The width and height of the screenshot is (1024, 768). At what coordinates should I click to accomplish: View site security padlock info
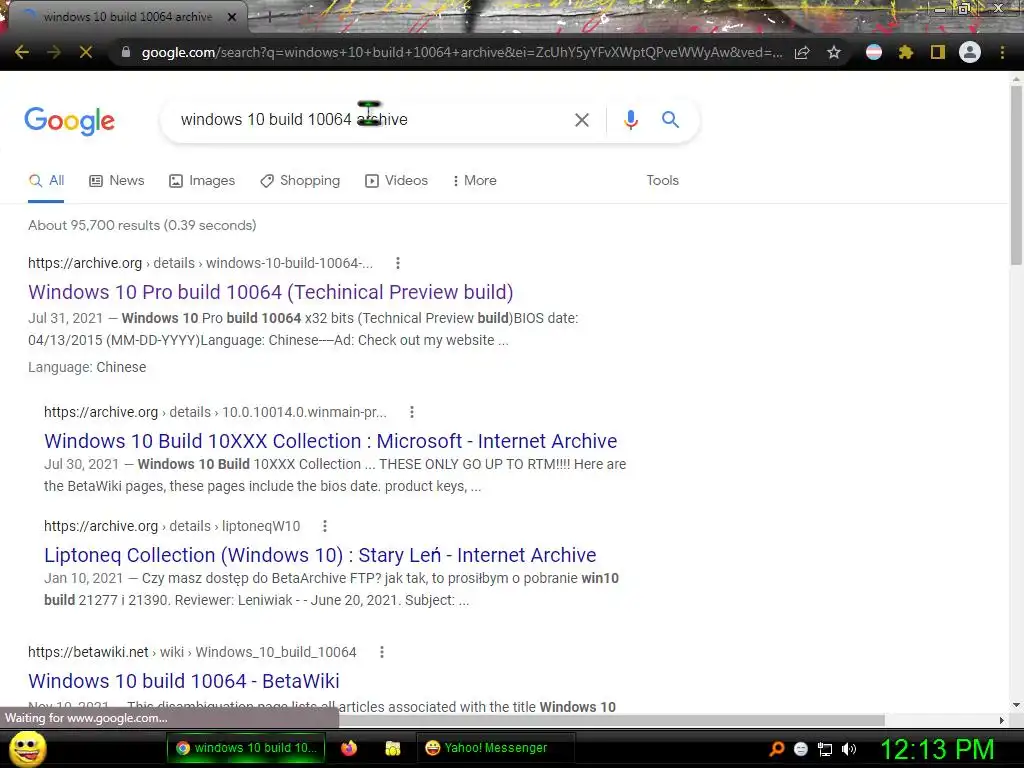tap(126, 52)
